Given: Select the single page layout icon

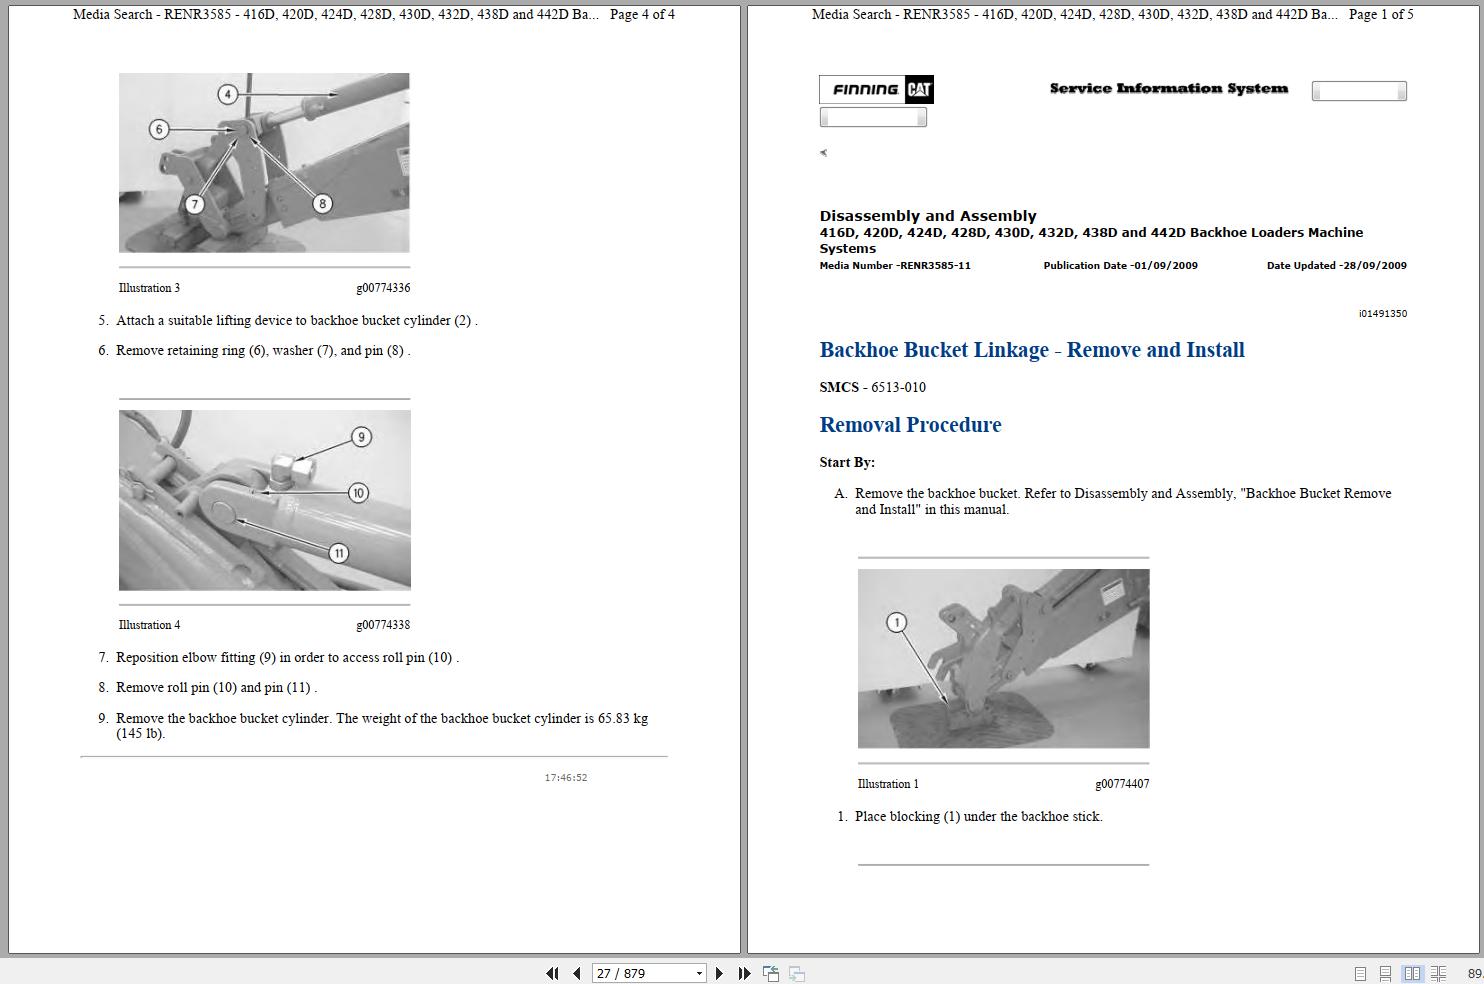Looking at the screenshot, I should pyautogui.click(x=1359, y=973).
